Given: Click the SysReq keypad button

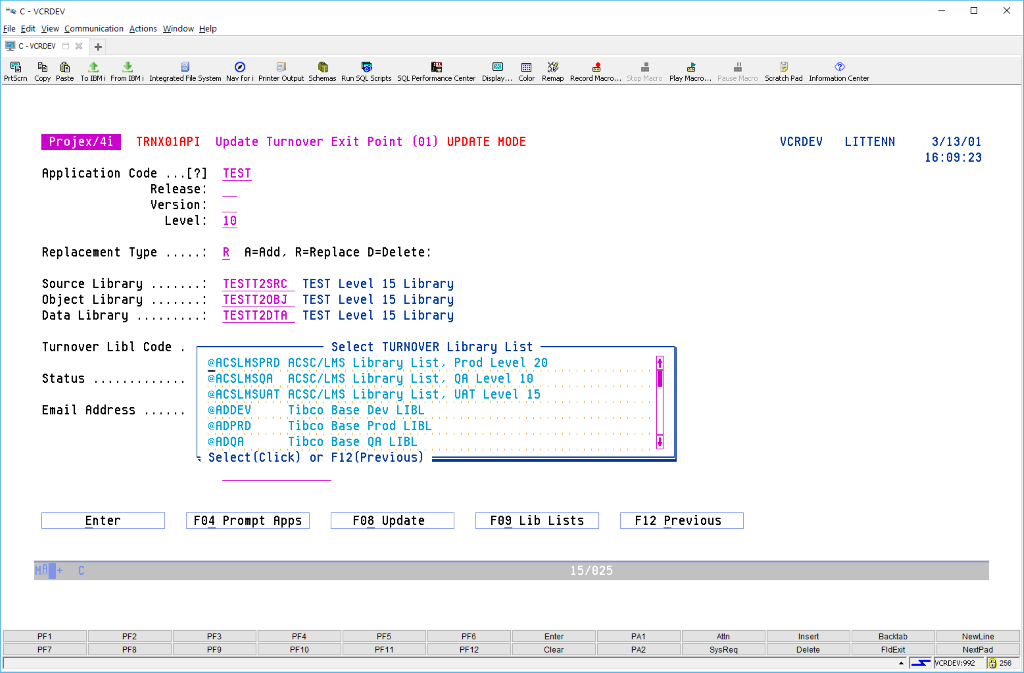Looking at the screenshot, I should [724, 650].
